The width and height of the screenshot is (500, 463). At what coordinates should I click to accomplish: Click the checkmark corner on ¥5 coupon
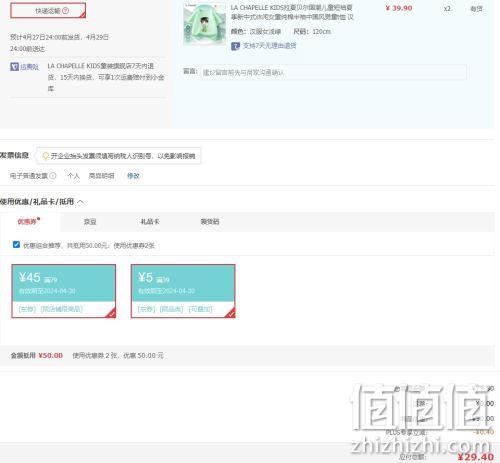(x=231, y=314)
